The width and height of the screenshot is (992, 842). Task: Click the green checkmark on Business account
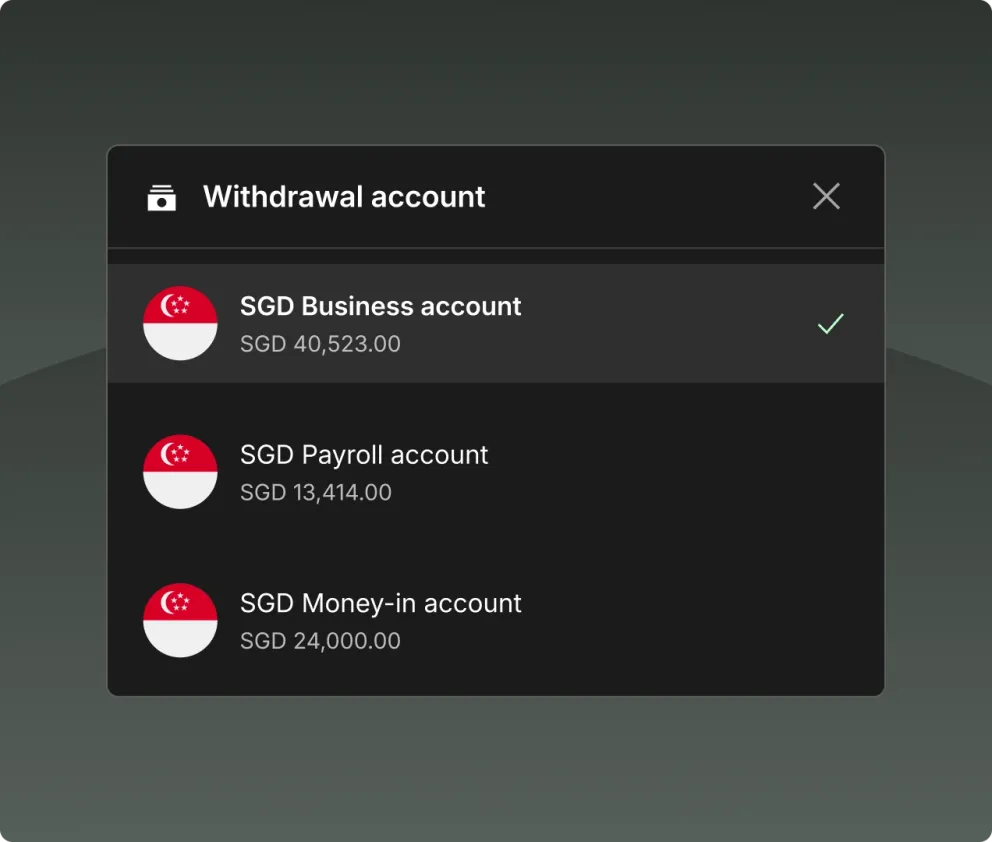(x=831, y=323)
